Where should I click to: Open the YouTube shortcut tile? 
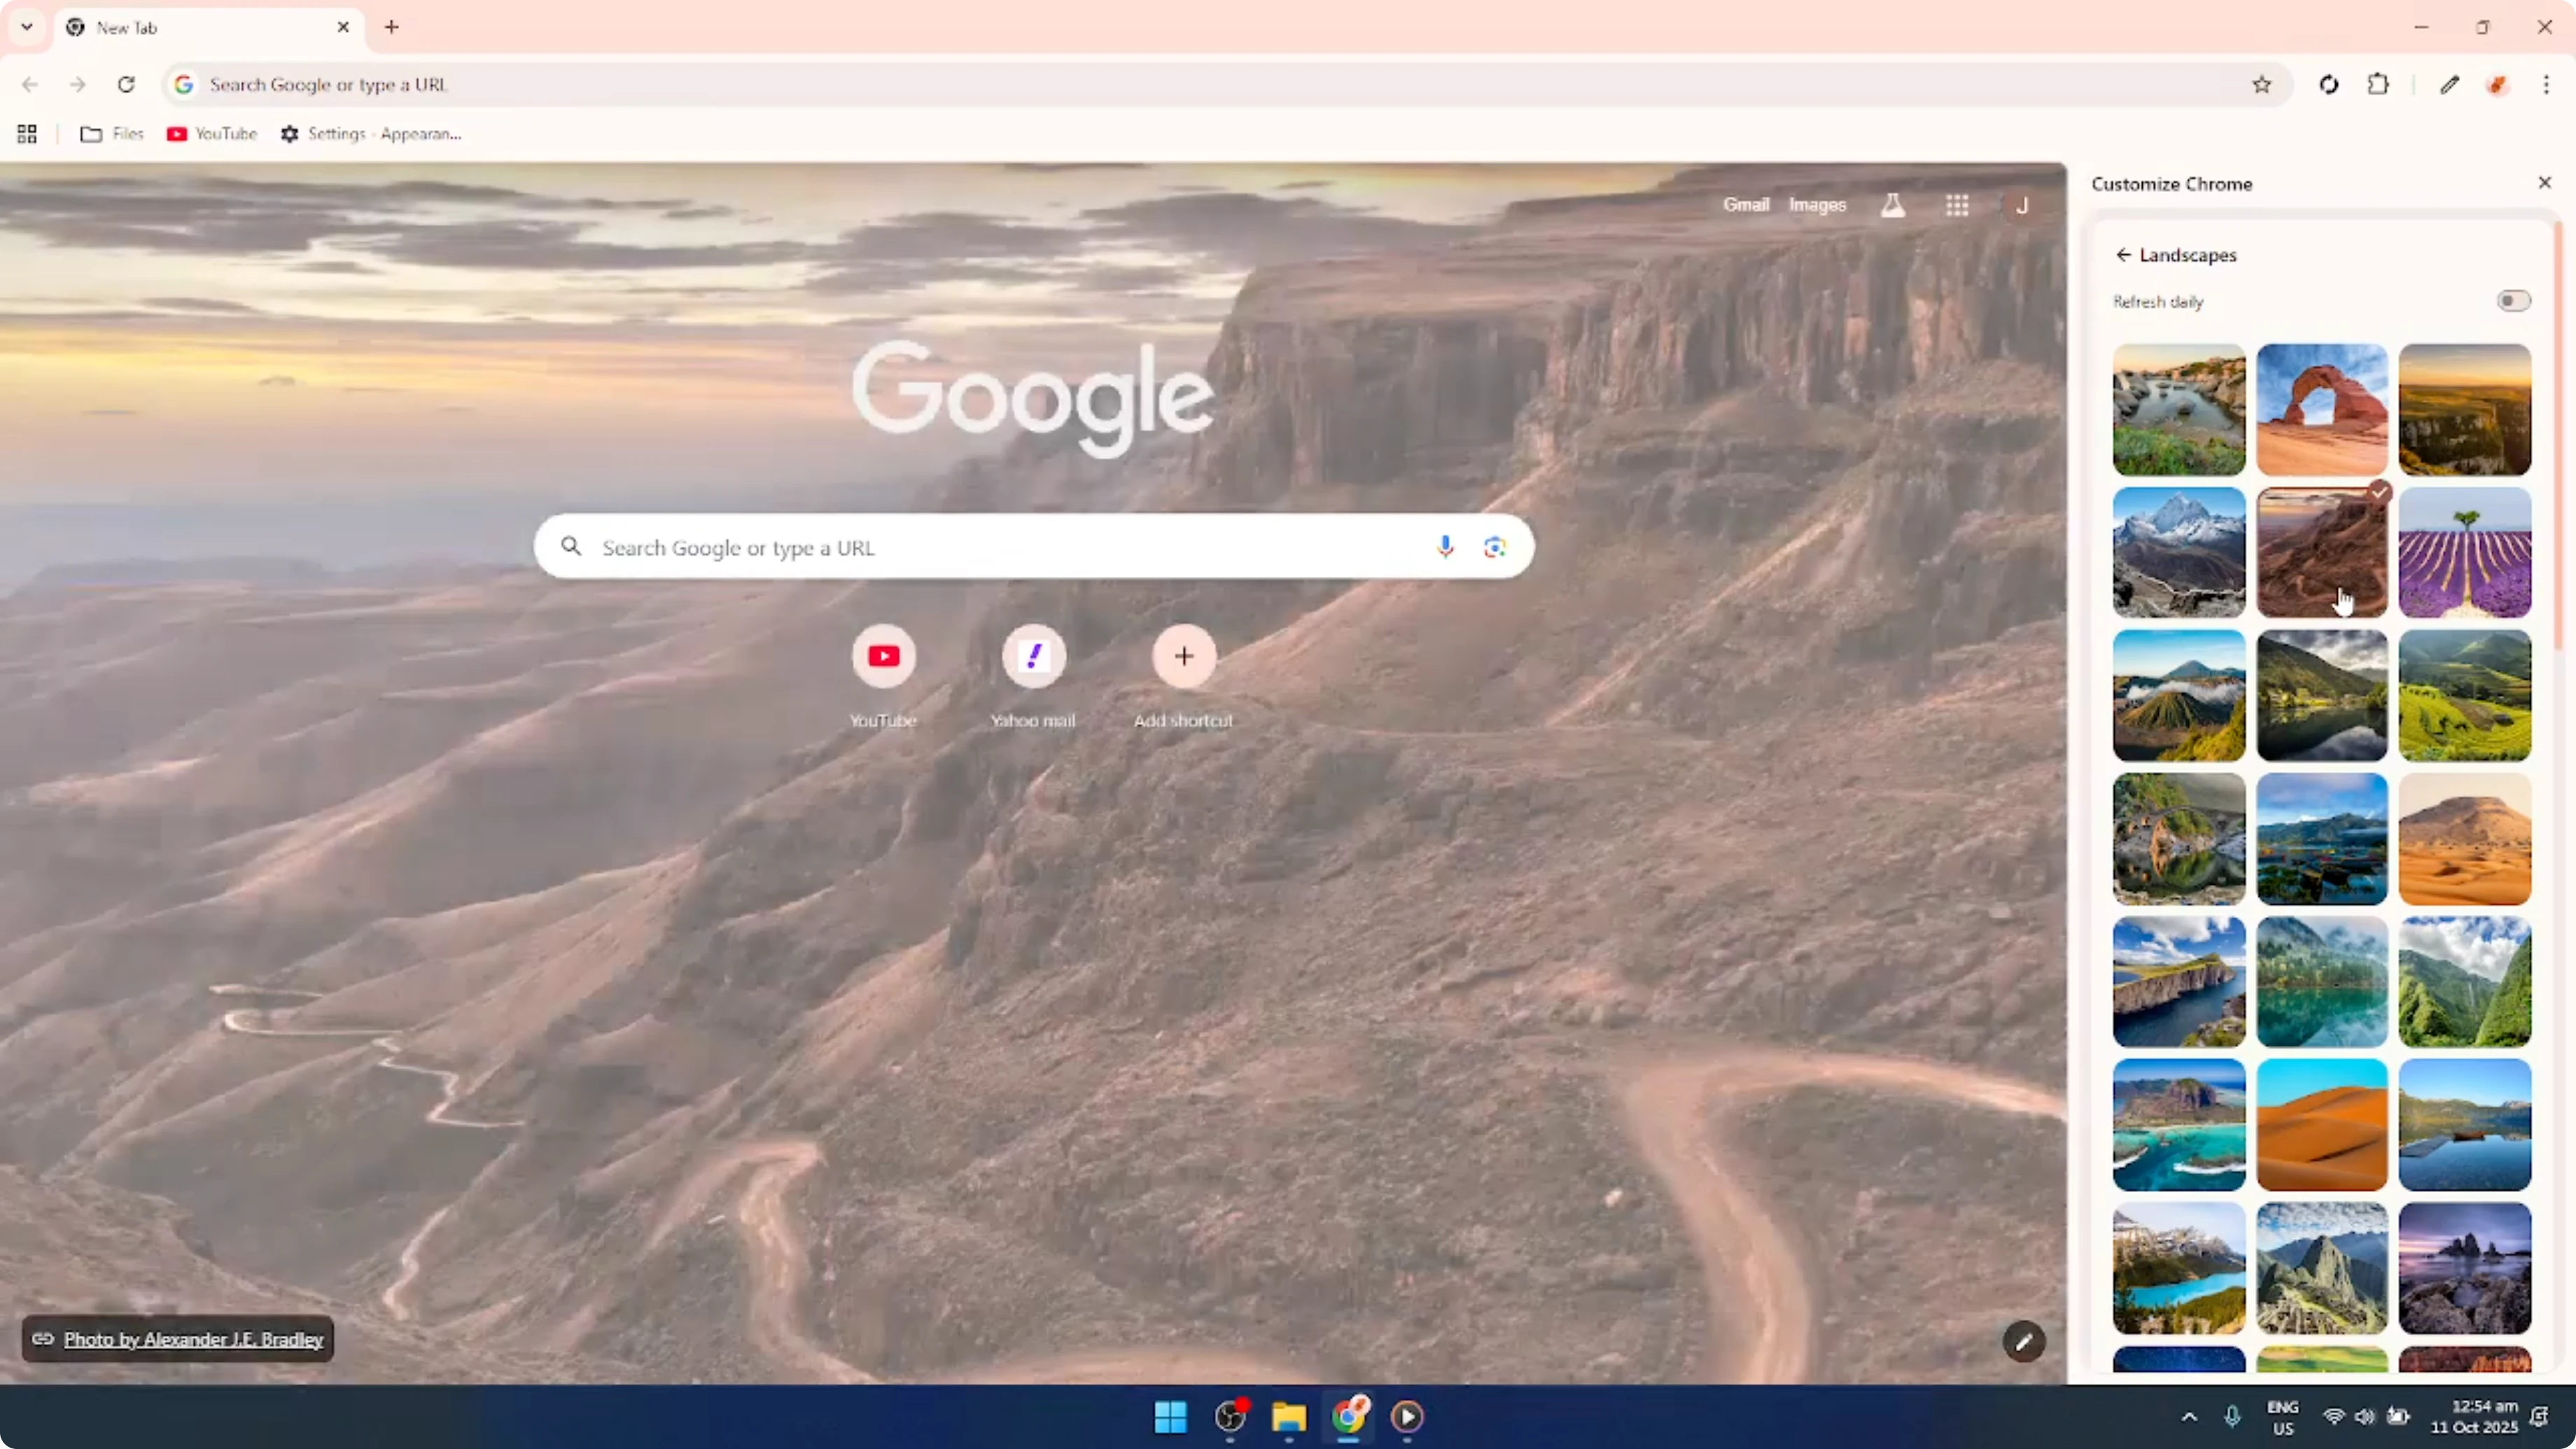(x=883, y=657)
